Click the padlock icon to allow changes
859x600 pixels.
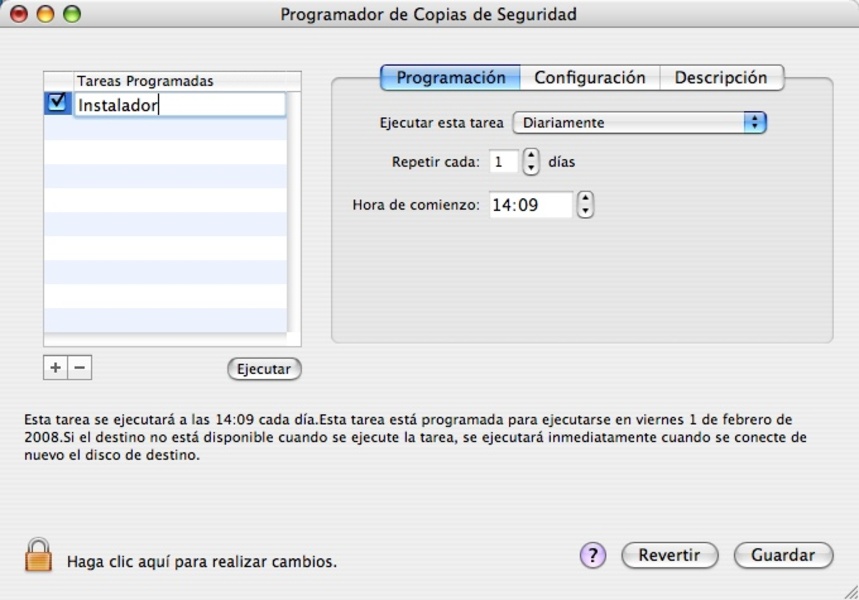click(38, 555)
